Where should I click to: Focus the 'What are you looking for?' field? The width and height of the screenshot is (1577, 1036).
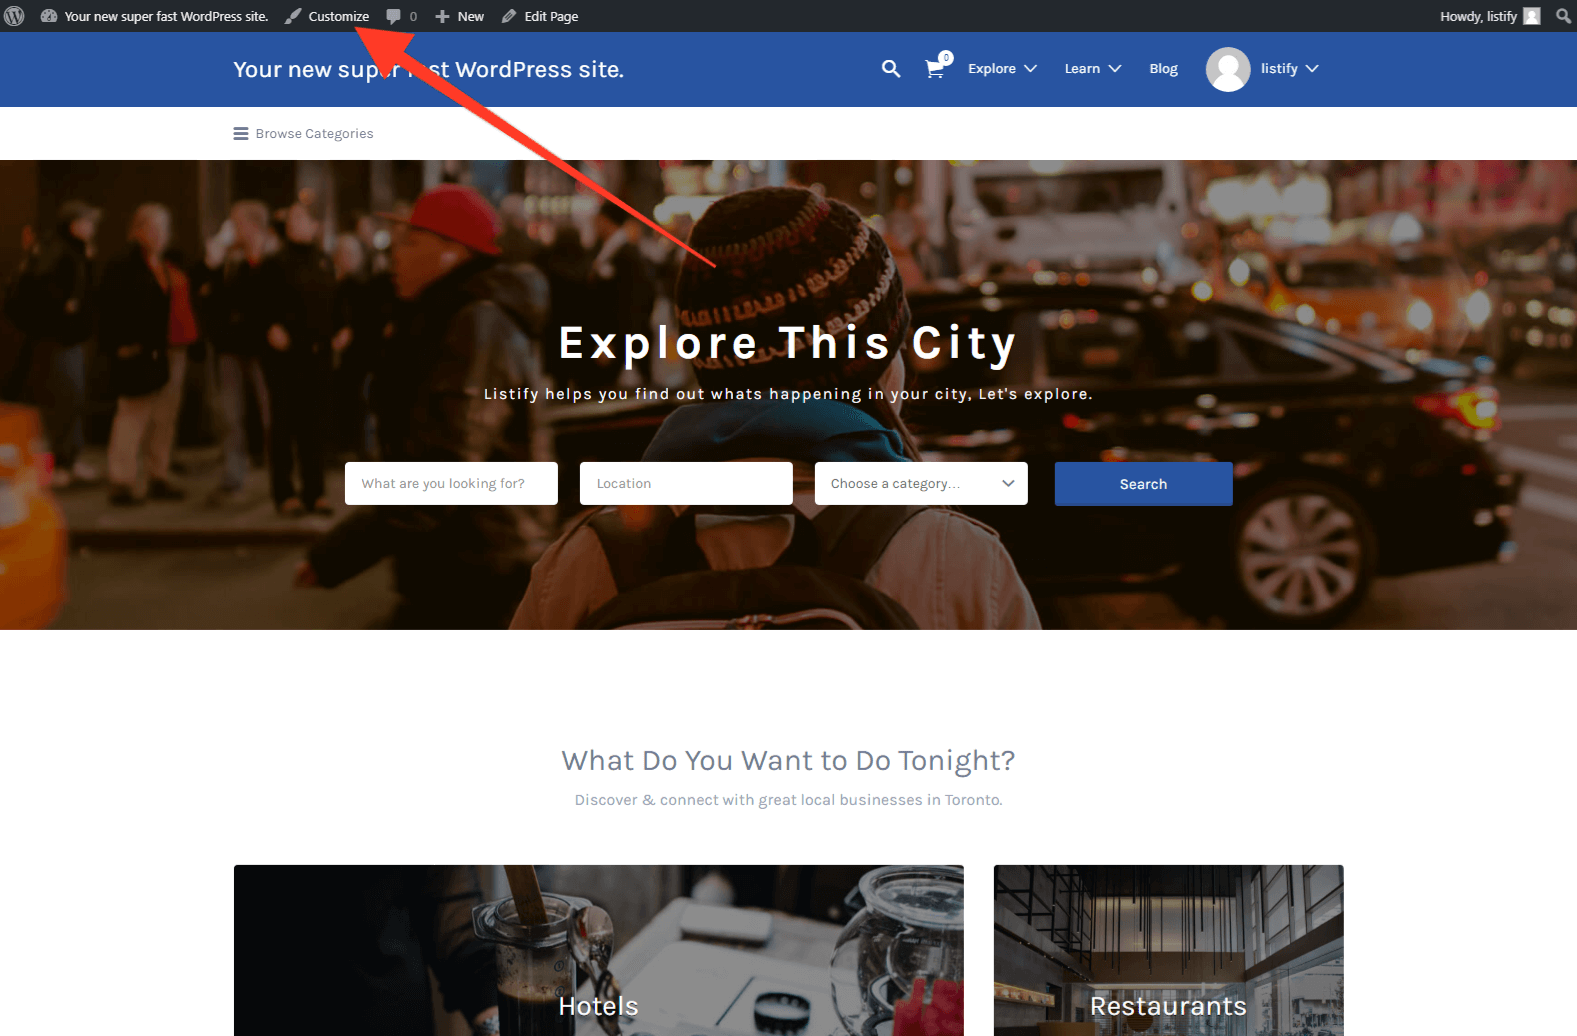click(451, 483)
